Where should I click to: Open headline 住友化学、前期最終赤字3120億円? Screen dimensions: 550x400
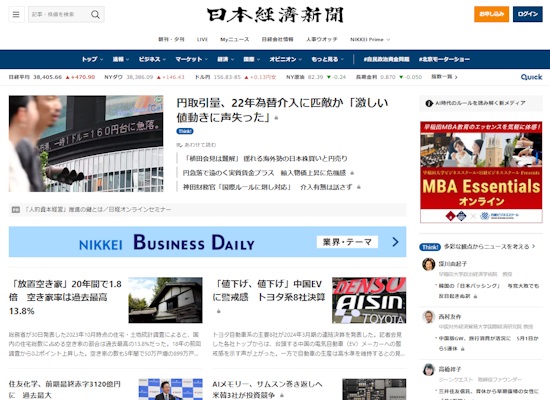(x=65, y=389)
